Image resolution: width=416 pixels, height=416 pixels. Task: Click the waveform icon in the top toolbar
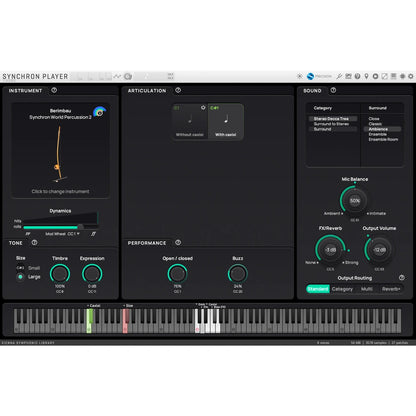point(117,76)
